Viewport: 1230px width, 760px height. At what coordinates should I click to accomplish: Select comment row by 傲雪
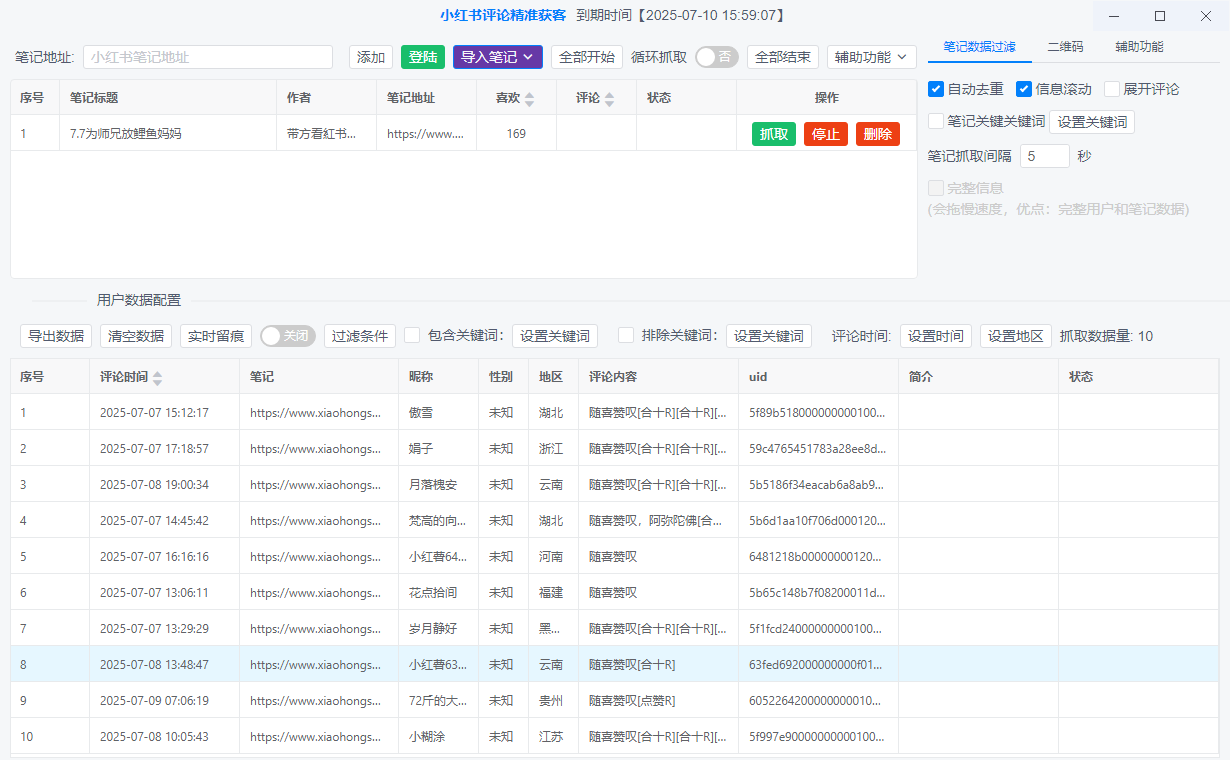pyautogui.click(x=614, y=412)
